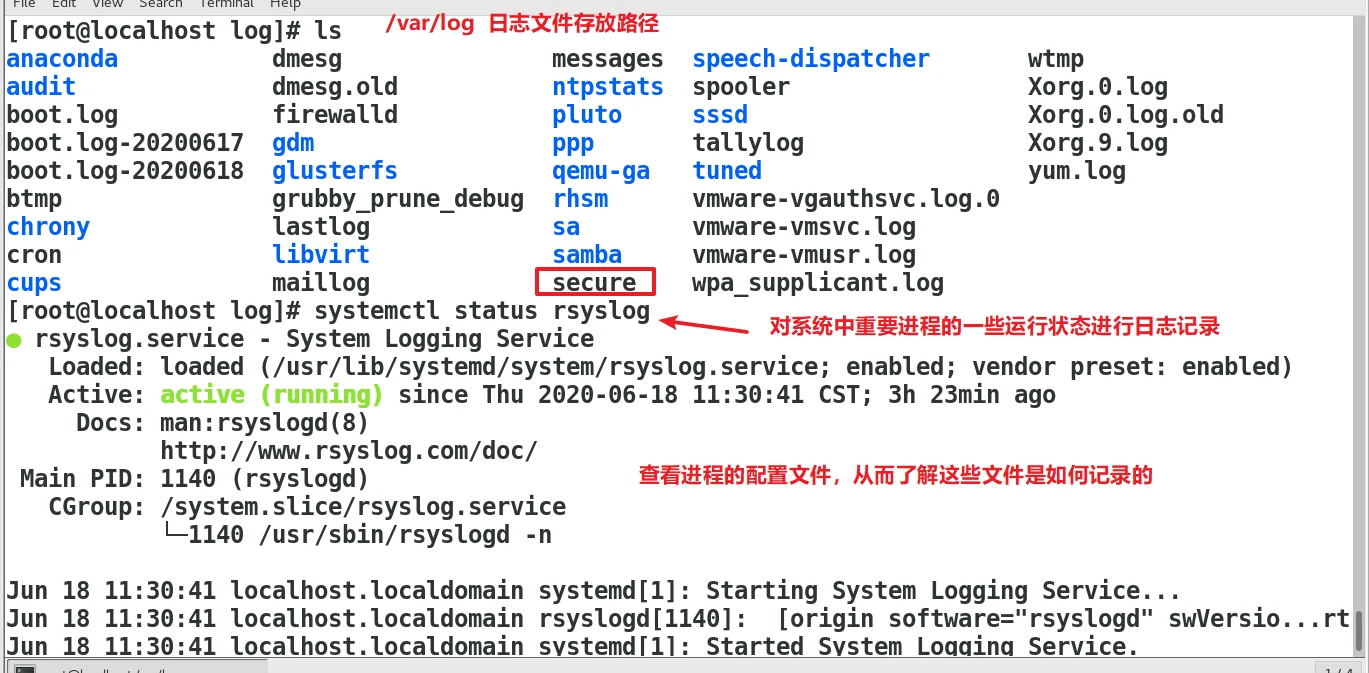1369x673 pixels.
Task: Select the vmware-vgauthsvc.log.0 file name
Action: pyautogui.click(x=846, y=199)
